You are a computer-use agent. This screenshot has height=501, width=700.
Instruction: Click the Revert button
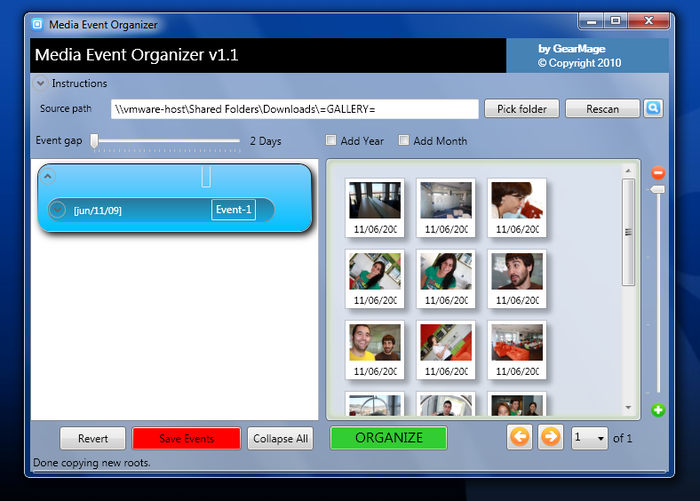[x=92, y=439]
